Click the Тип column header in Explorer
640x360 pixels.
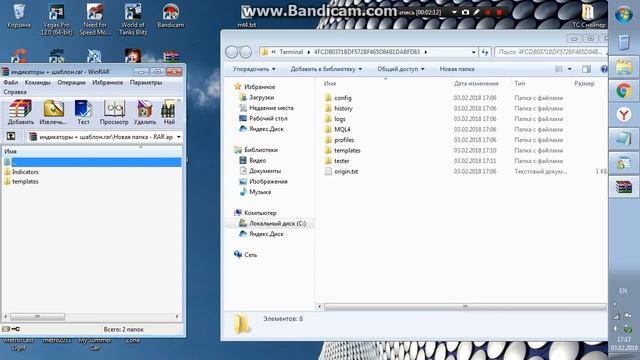(520, 83)
